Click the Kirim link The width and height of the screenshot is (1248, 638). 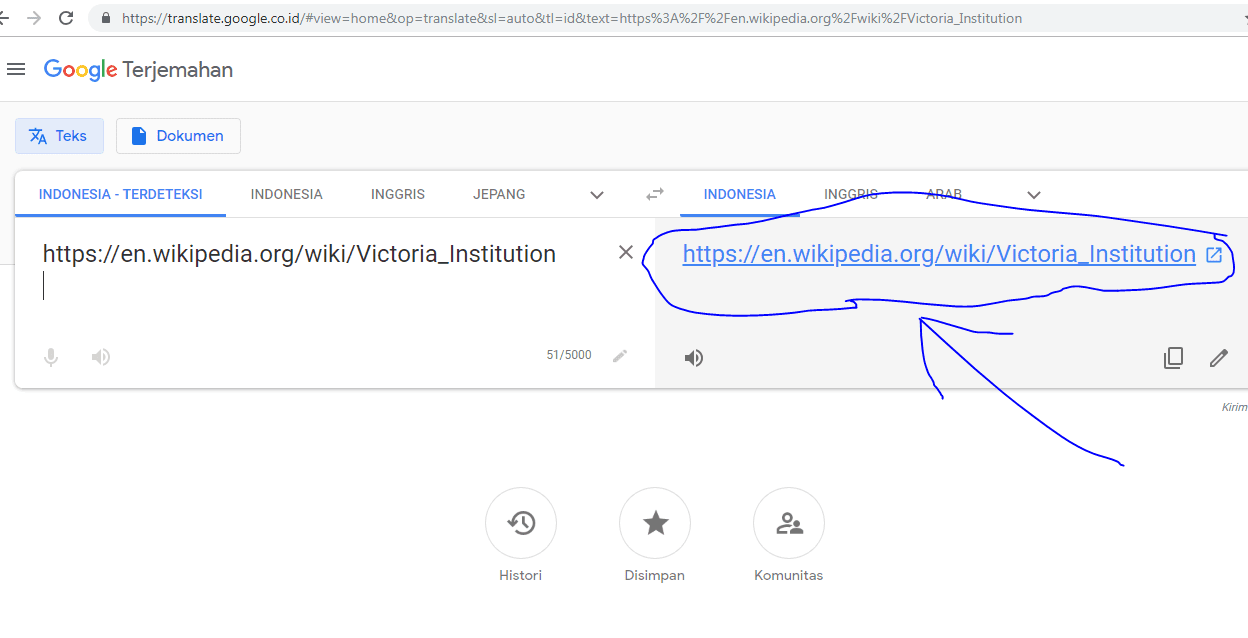1234,407
